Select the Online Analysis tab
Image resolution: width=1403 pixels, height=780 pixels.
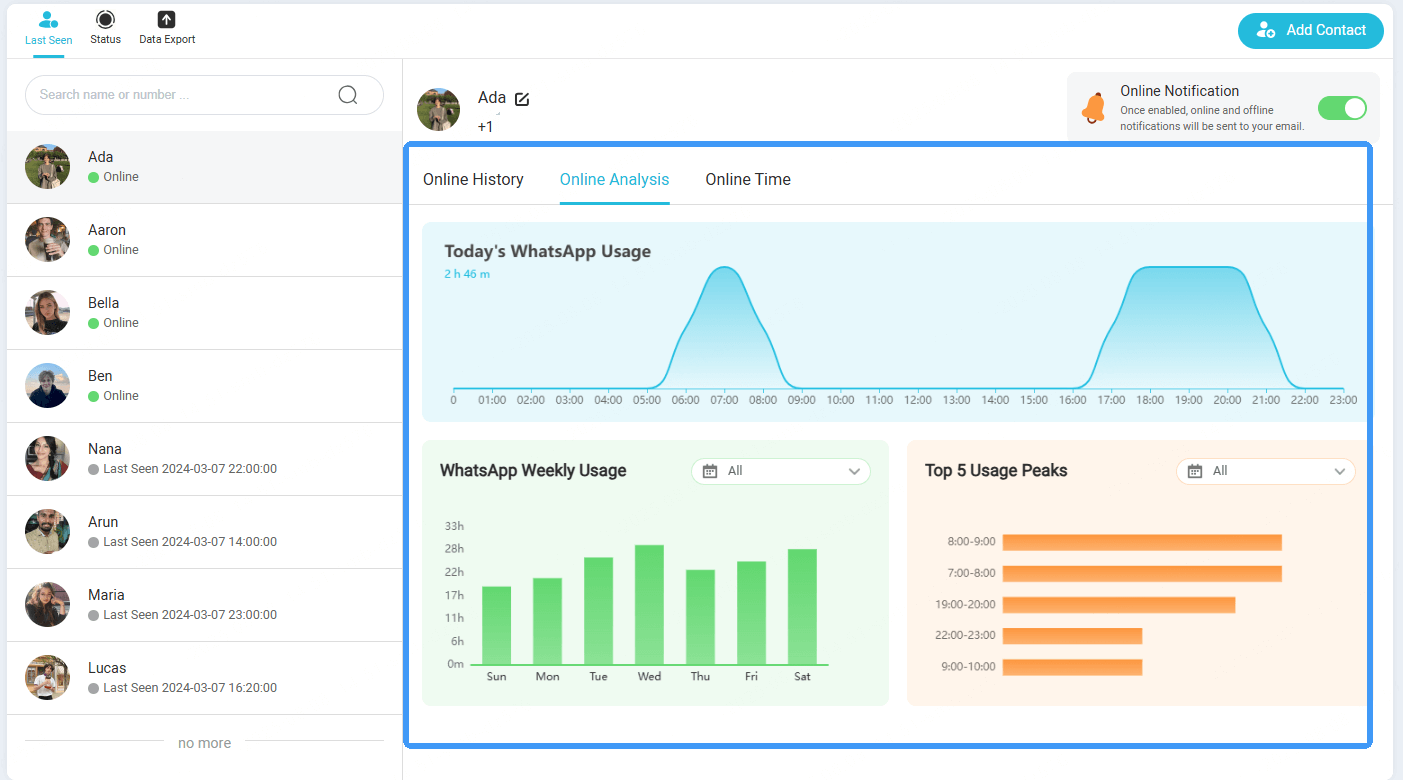pyautogui.click(x=614, y=180)
